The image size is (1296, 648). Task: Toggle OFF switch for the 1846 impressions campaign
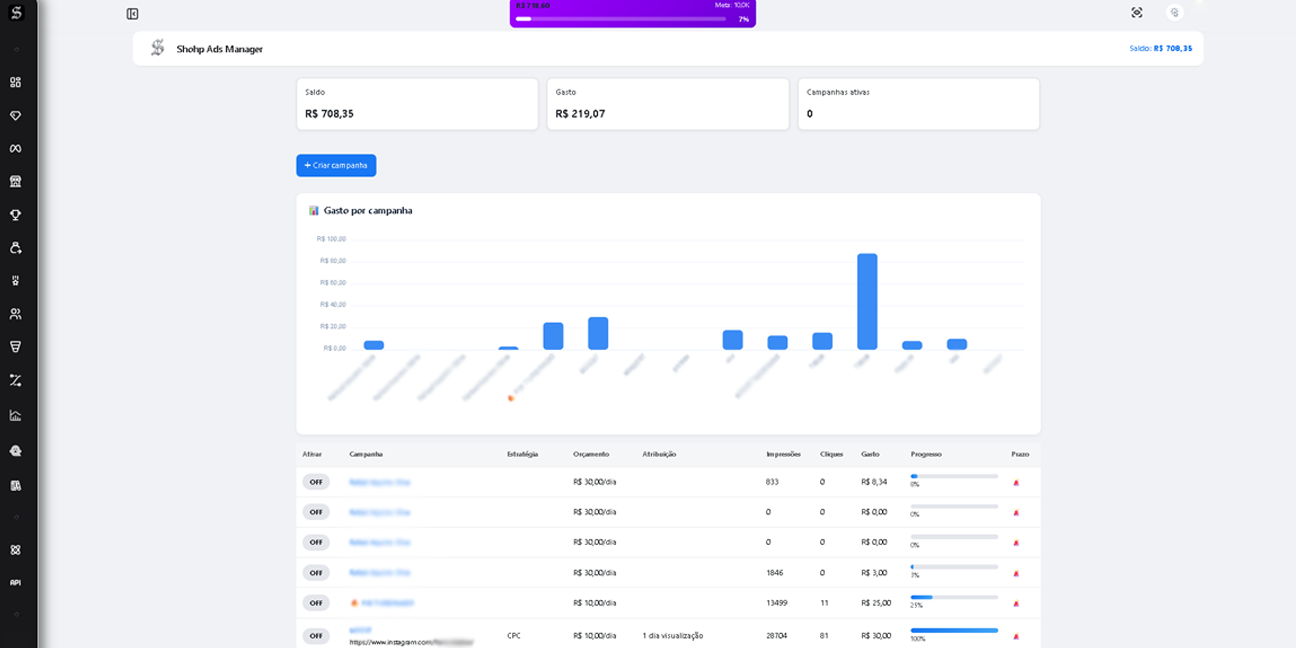(316, 573)
